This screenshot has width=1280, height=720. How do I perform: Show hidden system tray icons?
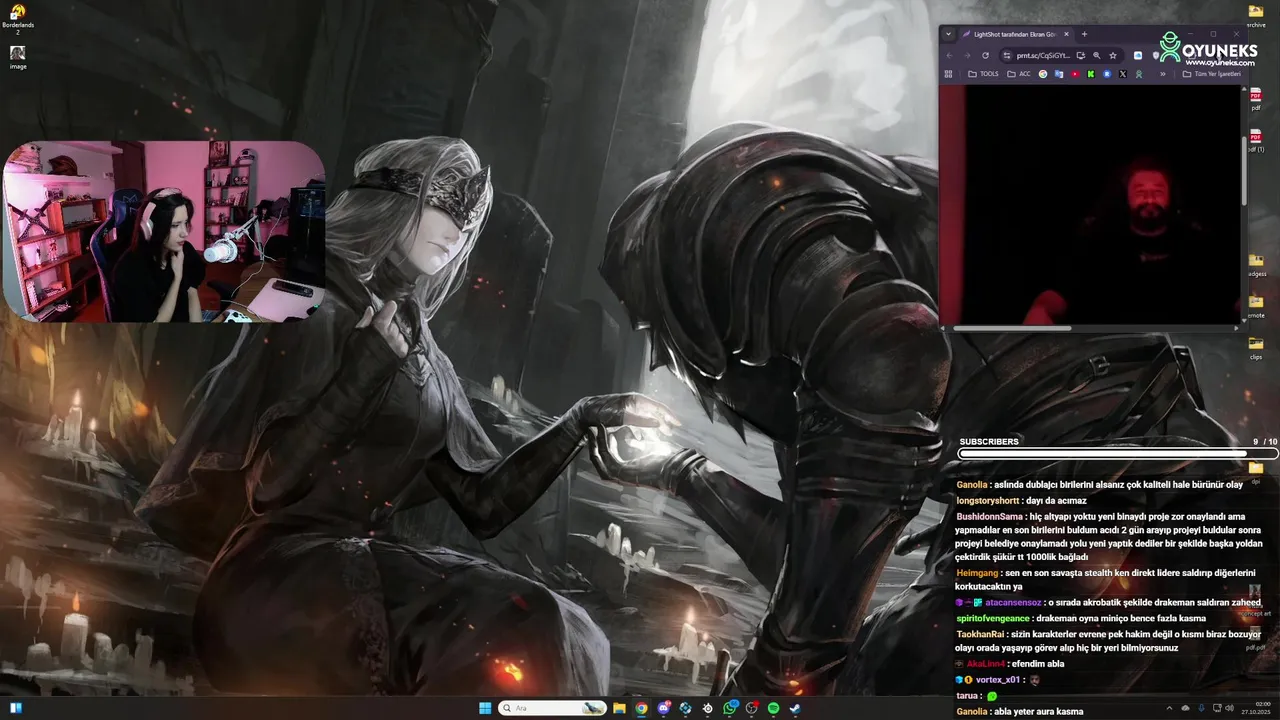(1169, 708)
